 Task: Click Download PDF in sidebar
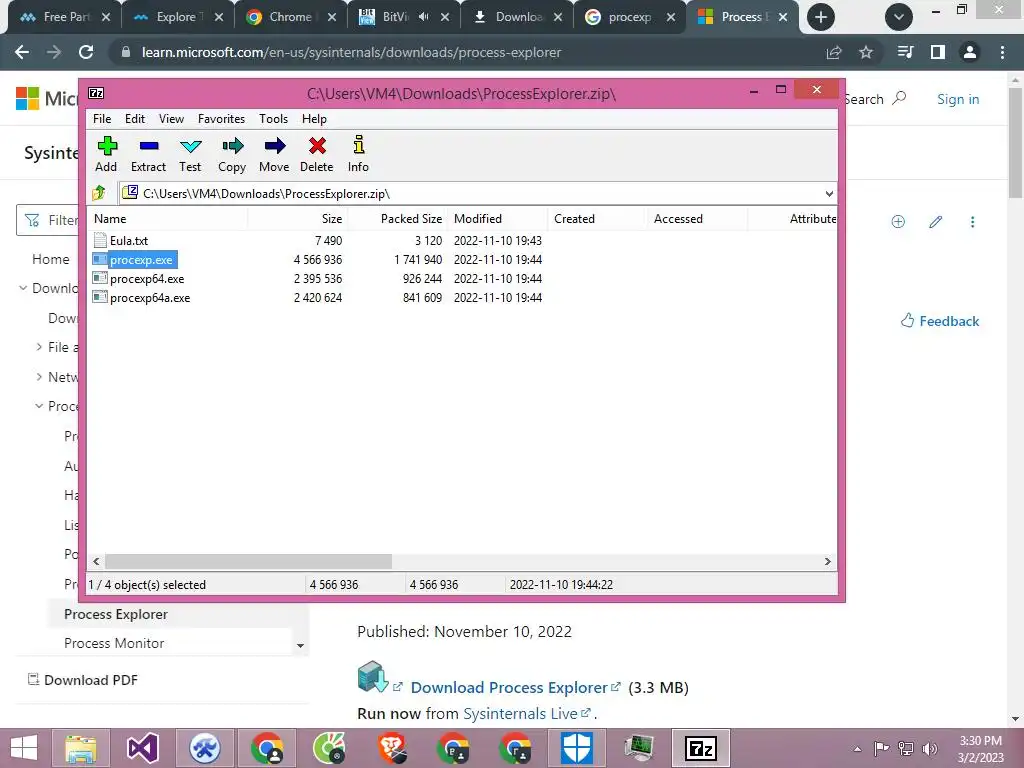[83, 680]
